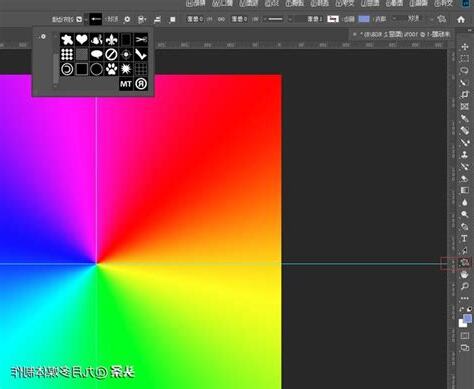Select the Clone Stamp tool
The image size is (474, 389).
tap(465, 154)
